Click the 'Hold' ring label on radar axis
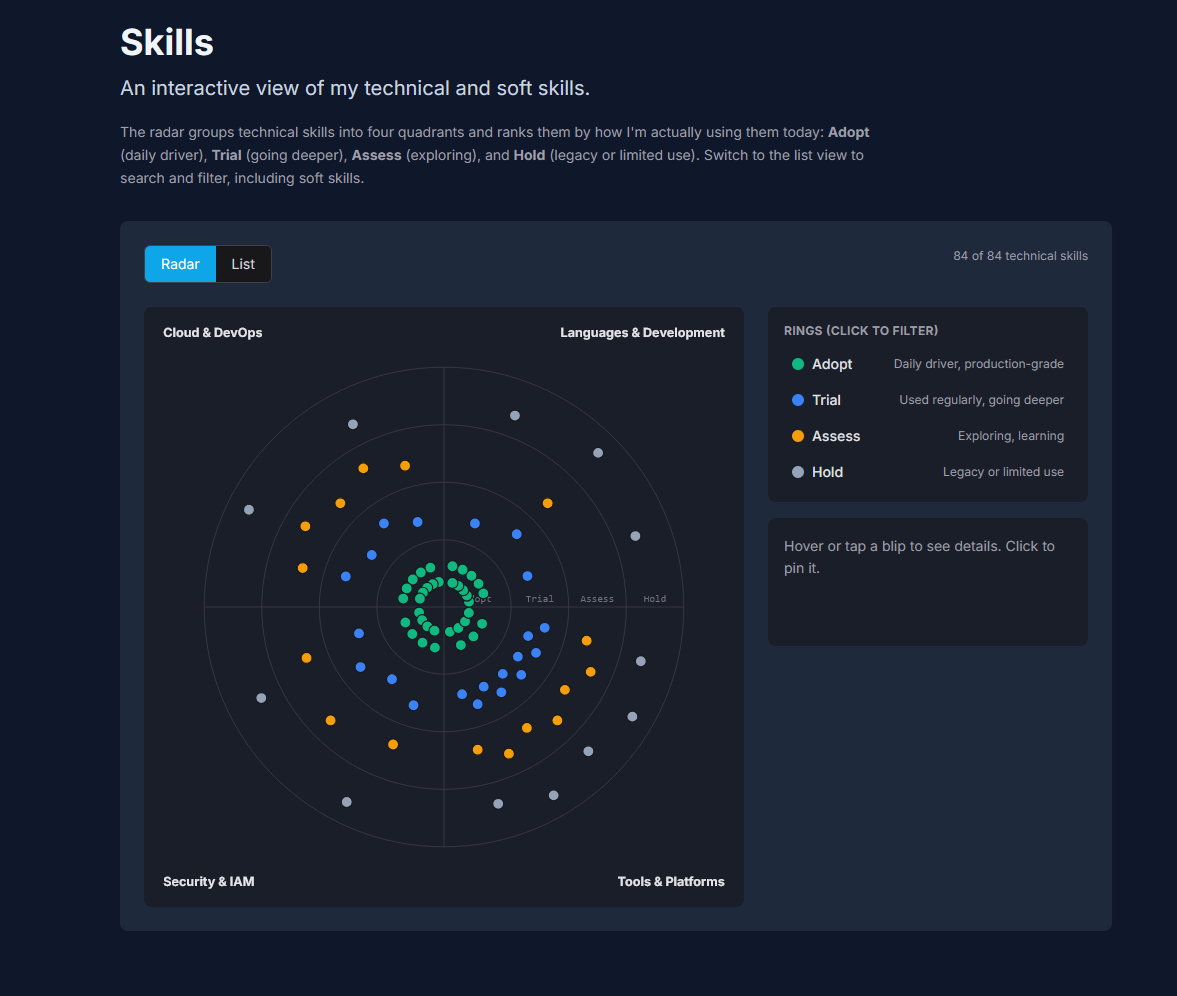1177x996 pixels. pos(655,599)
